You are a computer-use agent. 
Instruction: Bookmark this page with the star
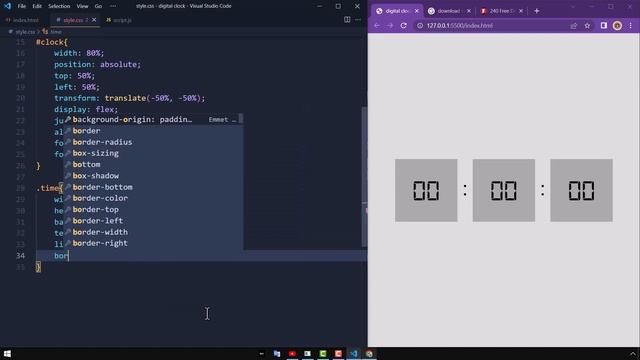pos(587,26)
